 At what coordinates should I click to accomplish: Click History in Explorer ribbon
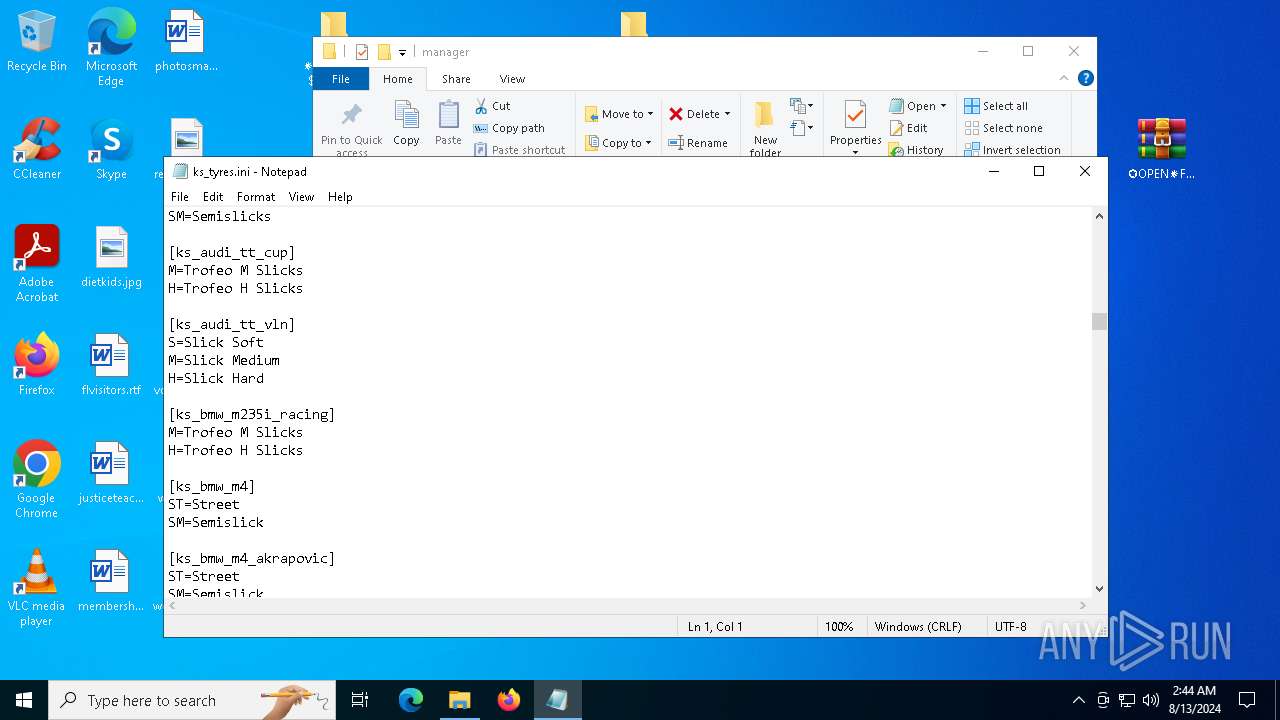pos(916,150)
